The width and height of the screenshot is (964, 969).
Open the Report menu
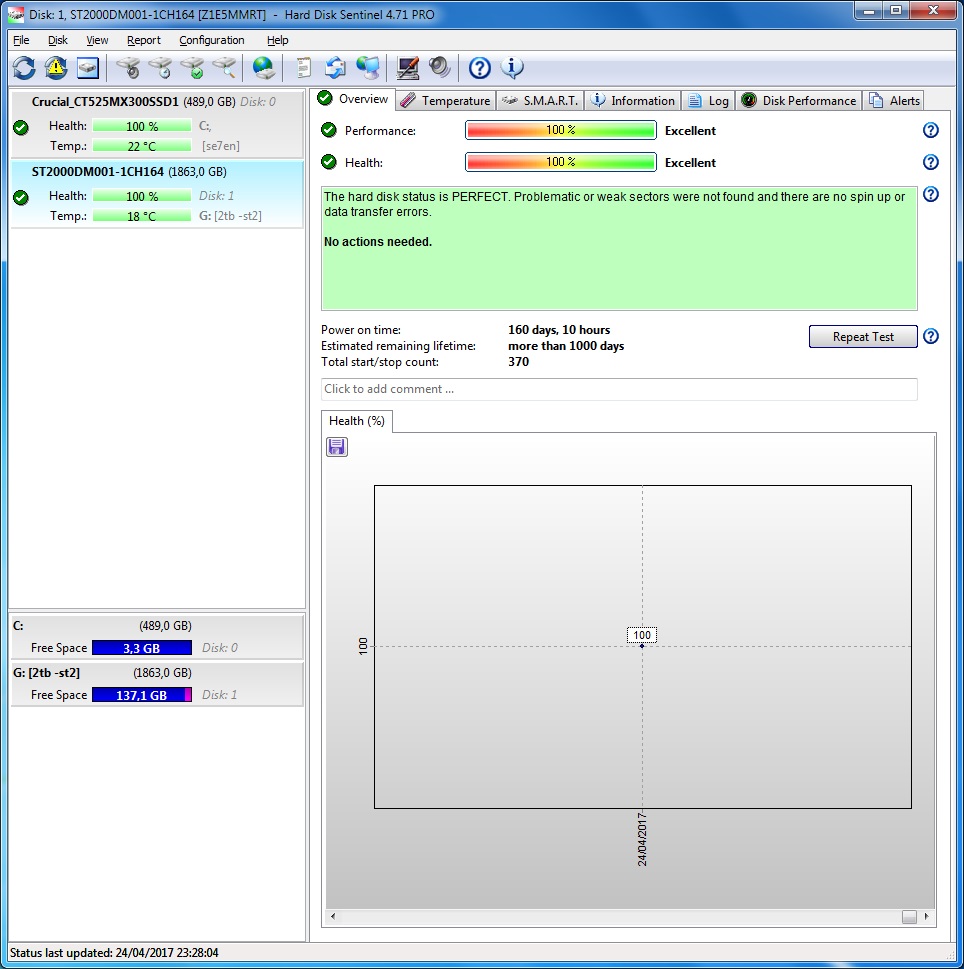tap(143, 40)
